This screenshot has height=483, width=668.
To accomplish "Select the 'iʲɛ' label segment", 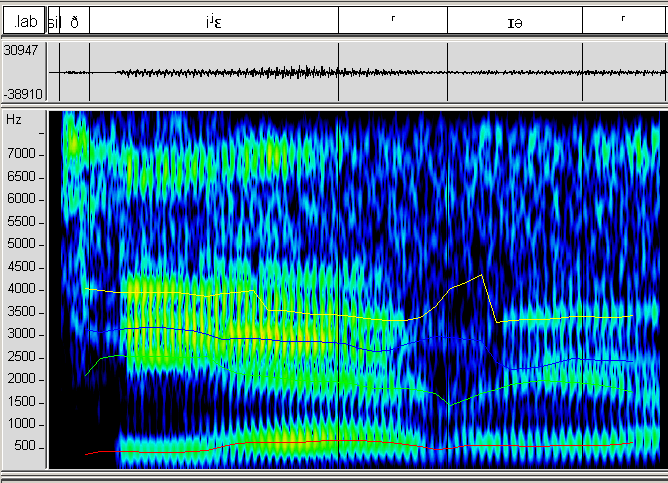I will [x=213, y=20].
